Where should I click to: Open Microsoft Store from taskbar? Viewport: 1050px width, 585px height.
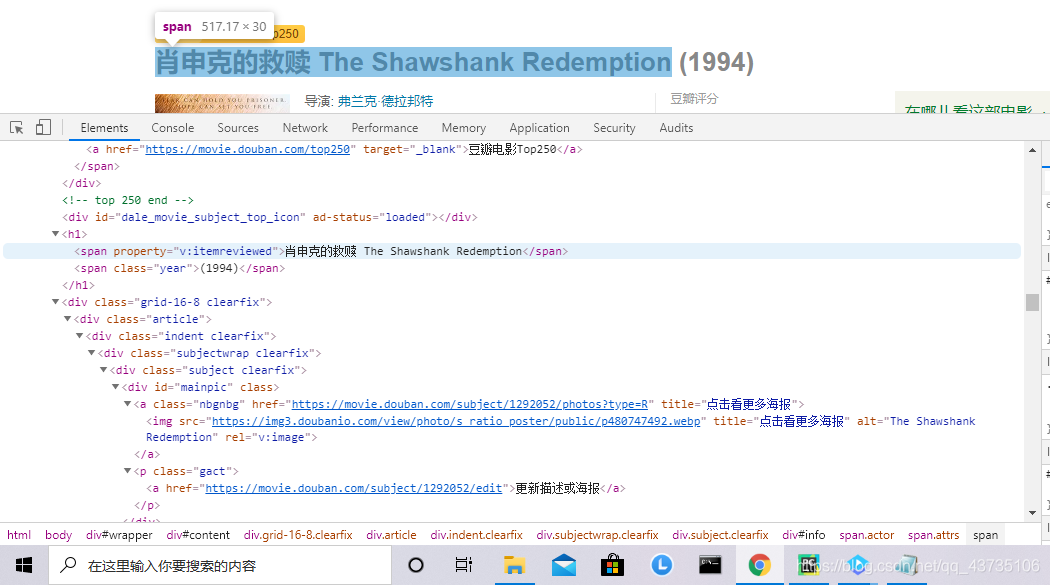click(x=613, y=566)
